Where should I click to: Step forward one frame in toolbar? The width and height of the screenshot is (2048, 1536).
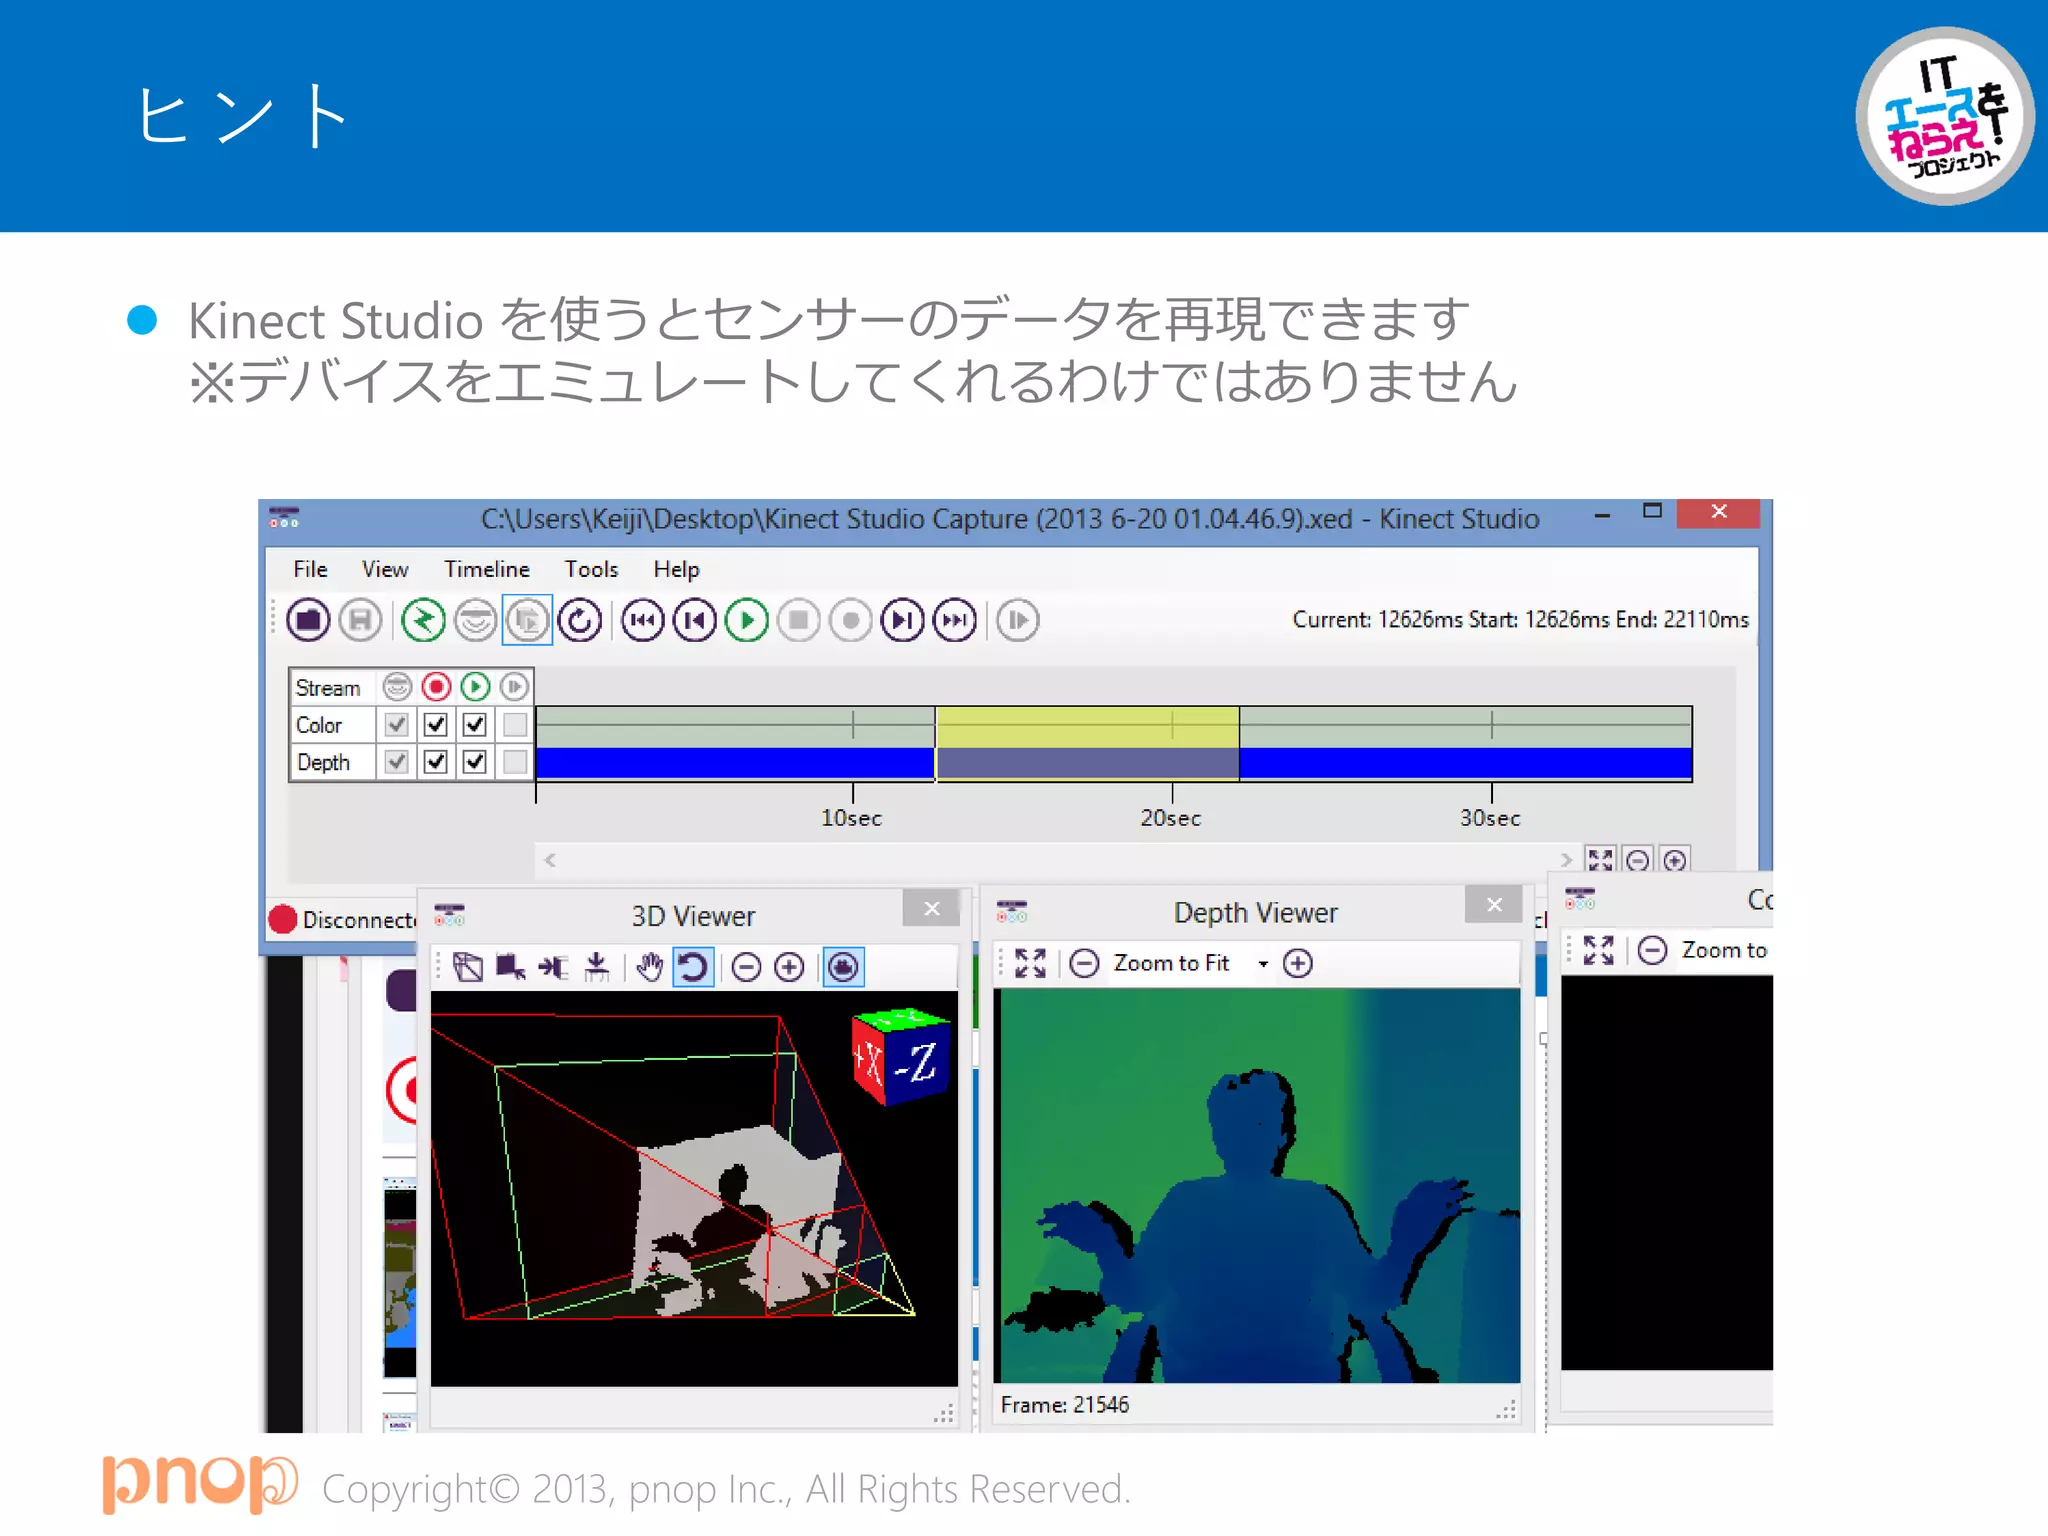click(903, 620)
